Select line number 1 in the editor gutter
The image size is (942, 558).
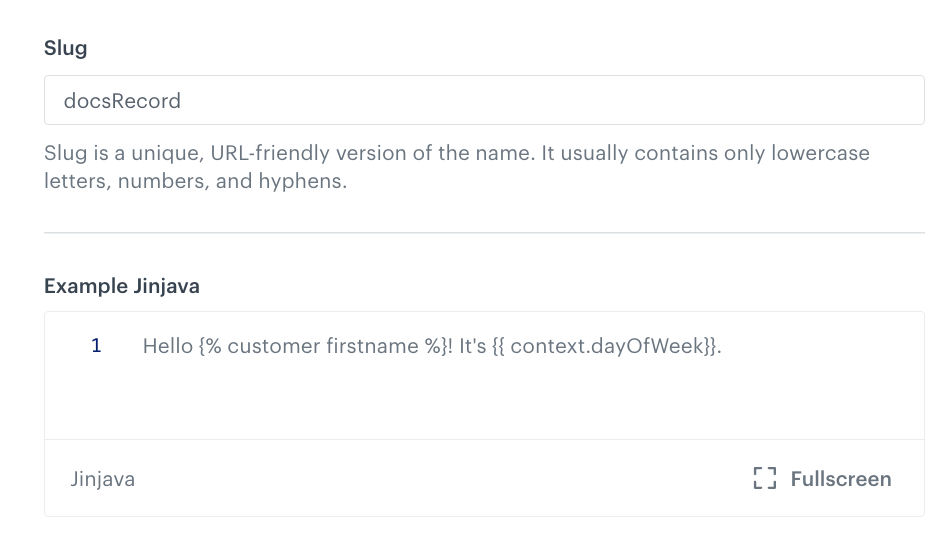point(96,347)
